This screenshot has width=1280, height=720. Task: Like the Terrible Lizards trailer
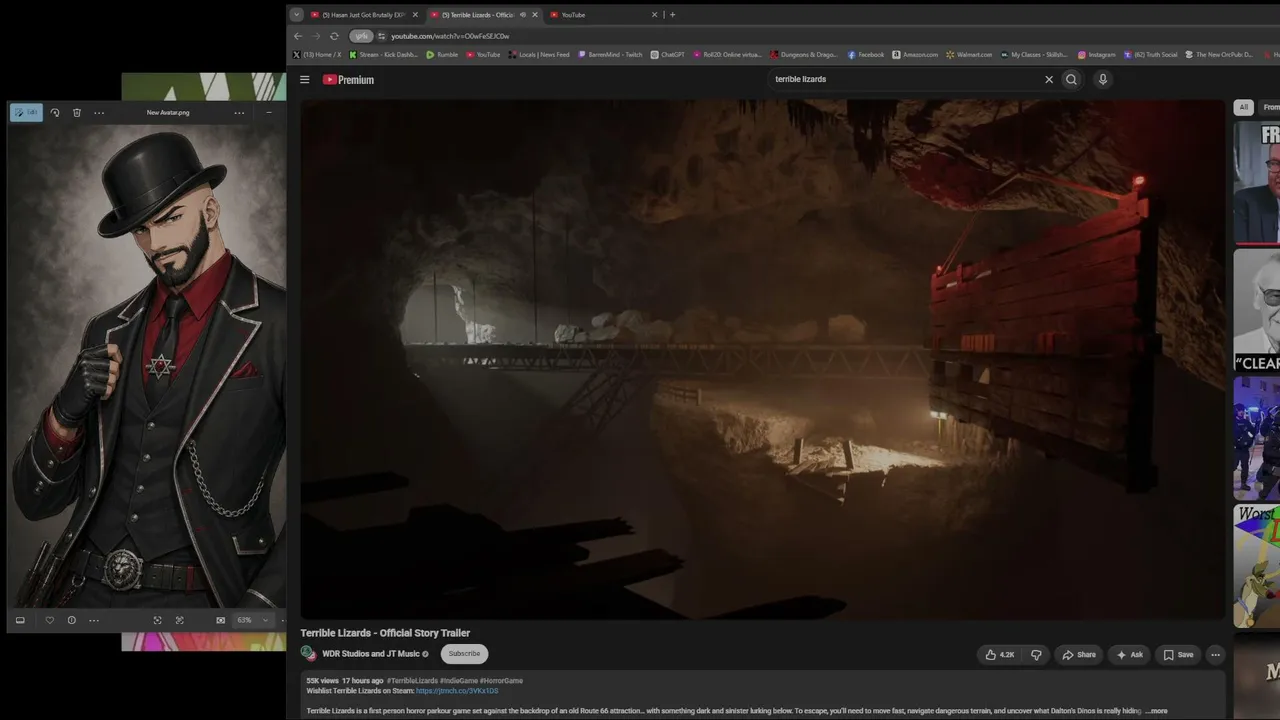[x=1000, y=655]
